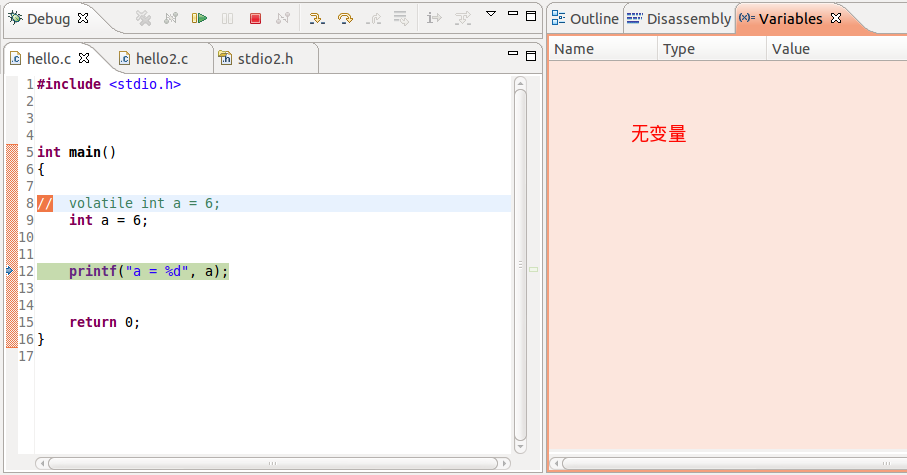Toggle Use Step Filters icon
The width and height of the screenshot is (907, 475).
click(463, 19)
